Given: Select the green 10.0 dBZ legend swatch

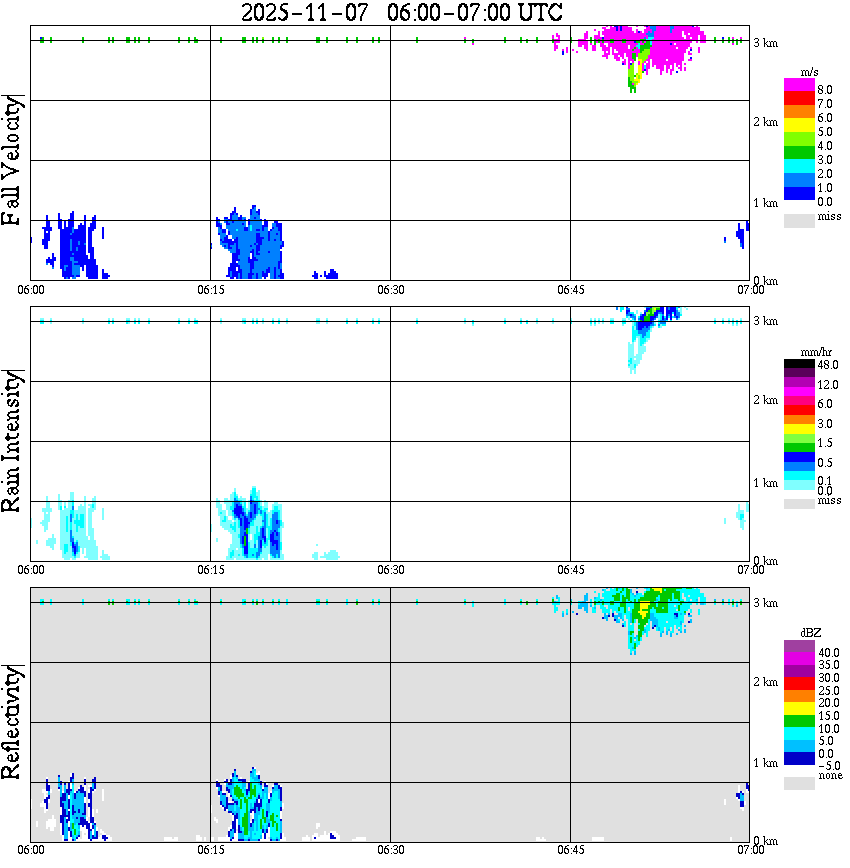Looking at the screenshot, I should click(x=799, y=721).
